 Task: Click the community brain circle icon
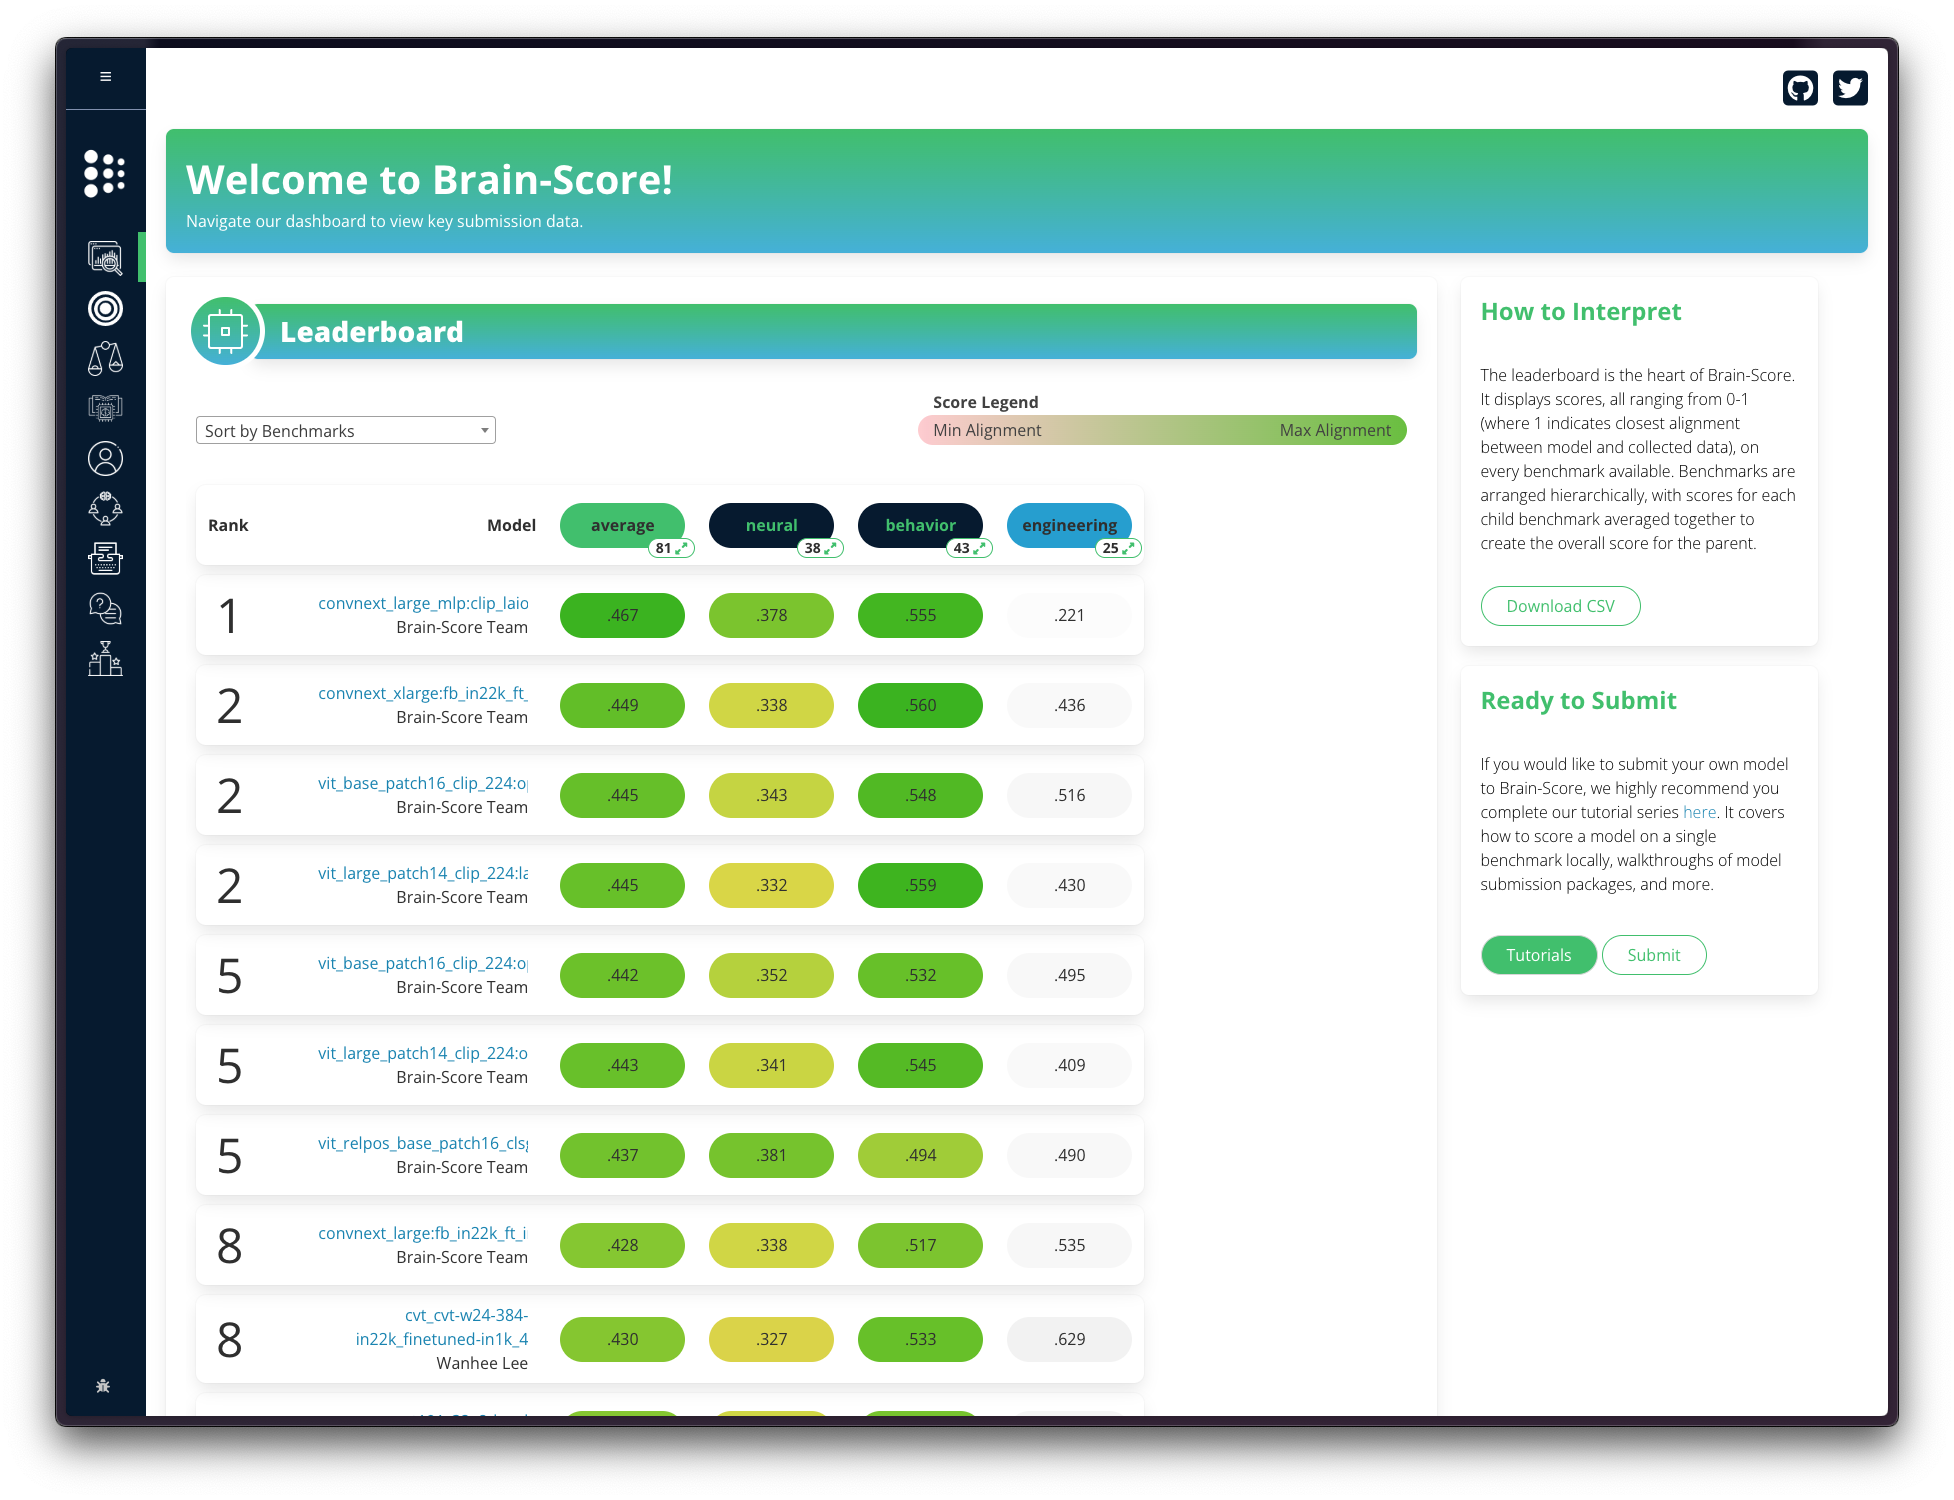pyautogui.click(x=105, y=509)
